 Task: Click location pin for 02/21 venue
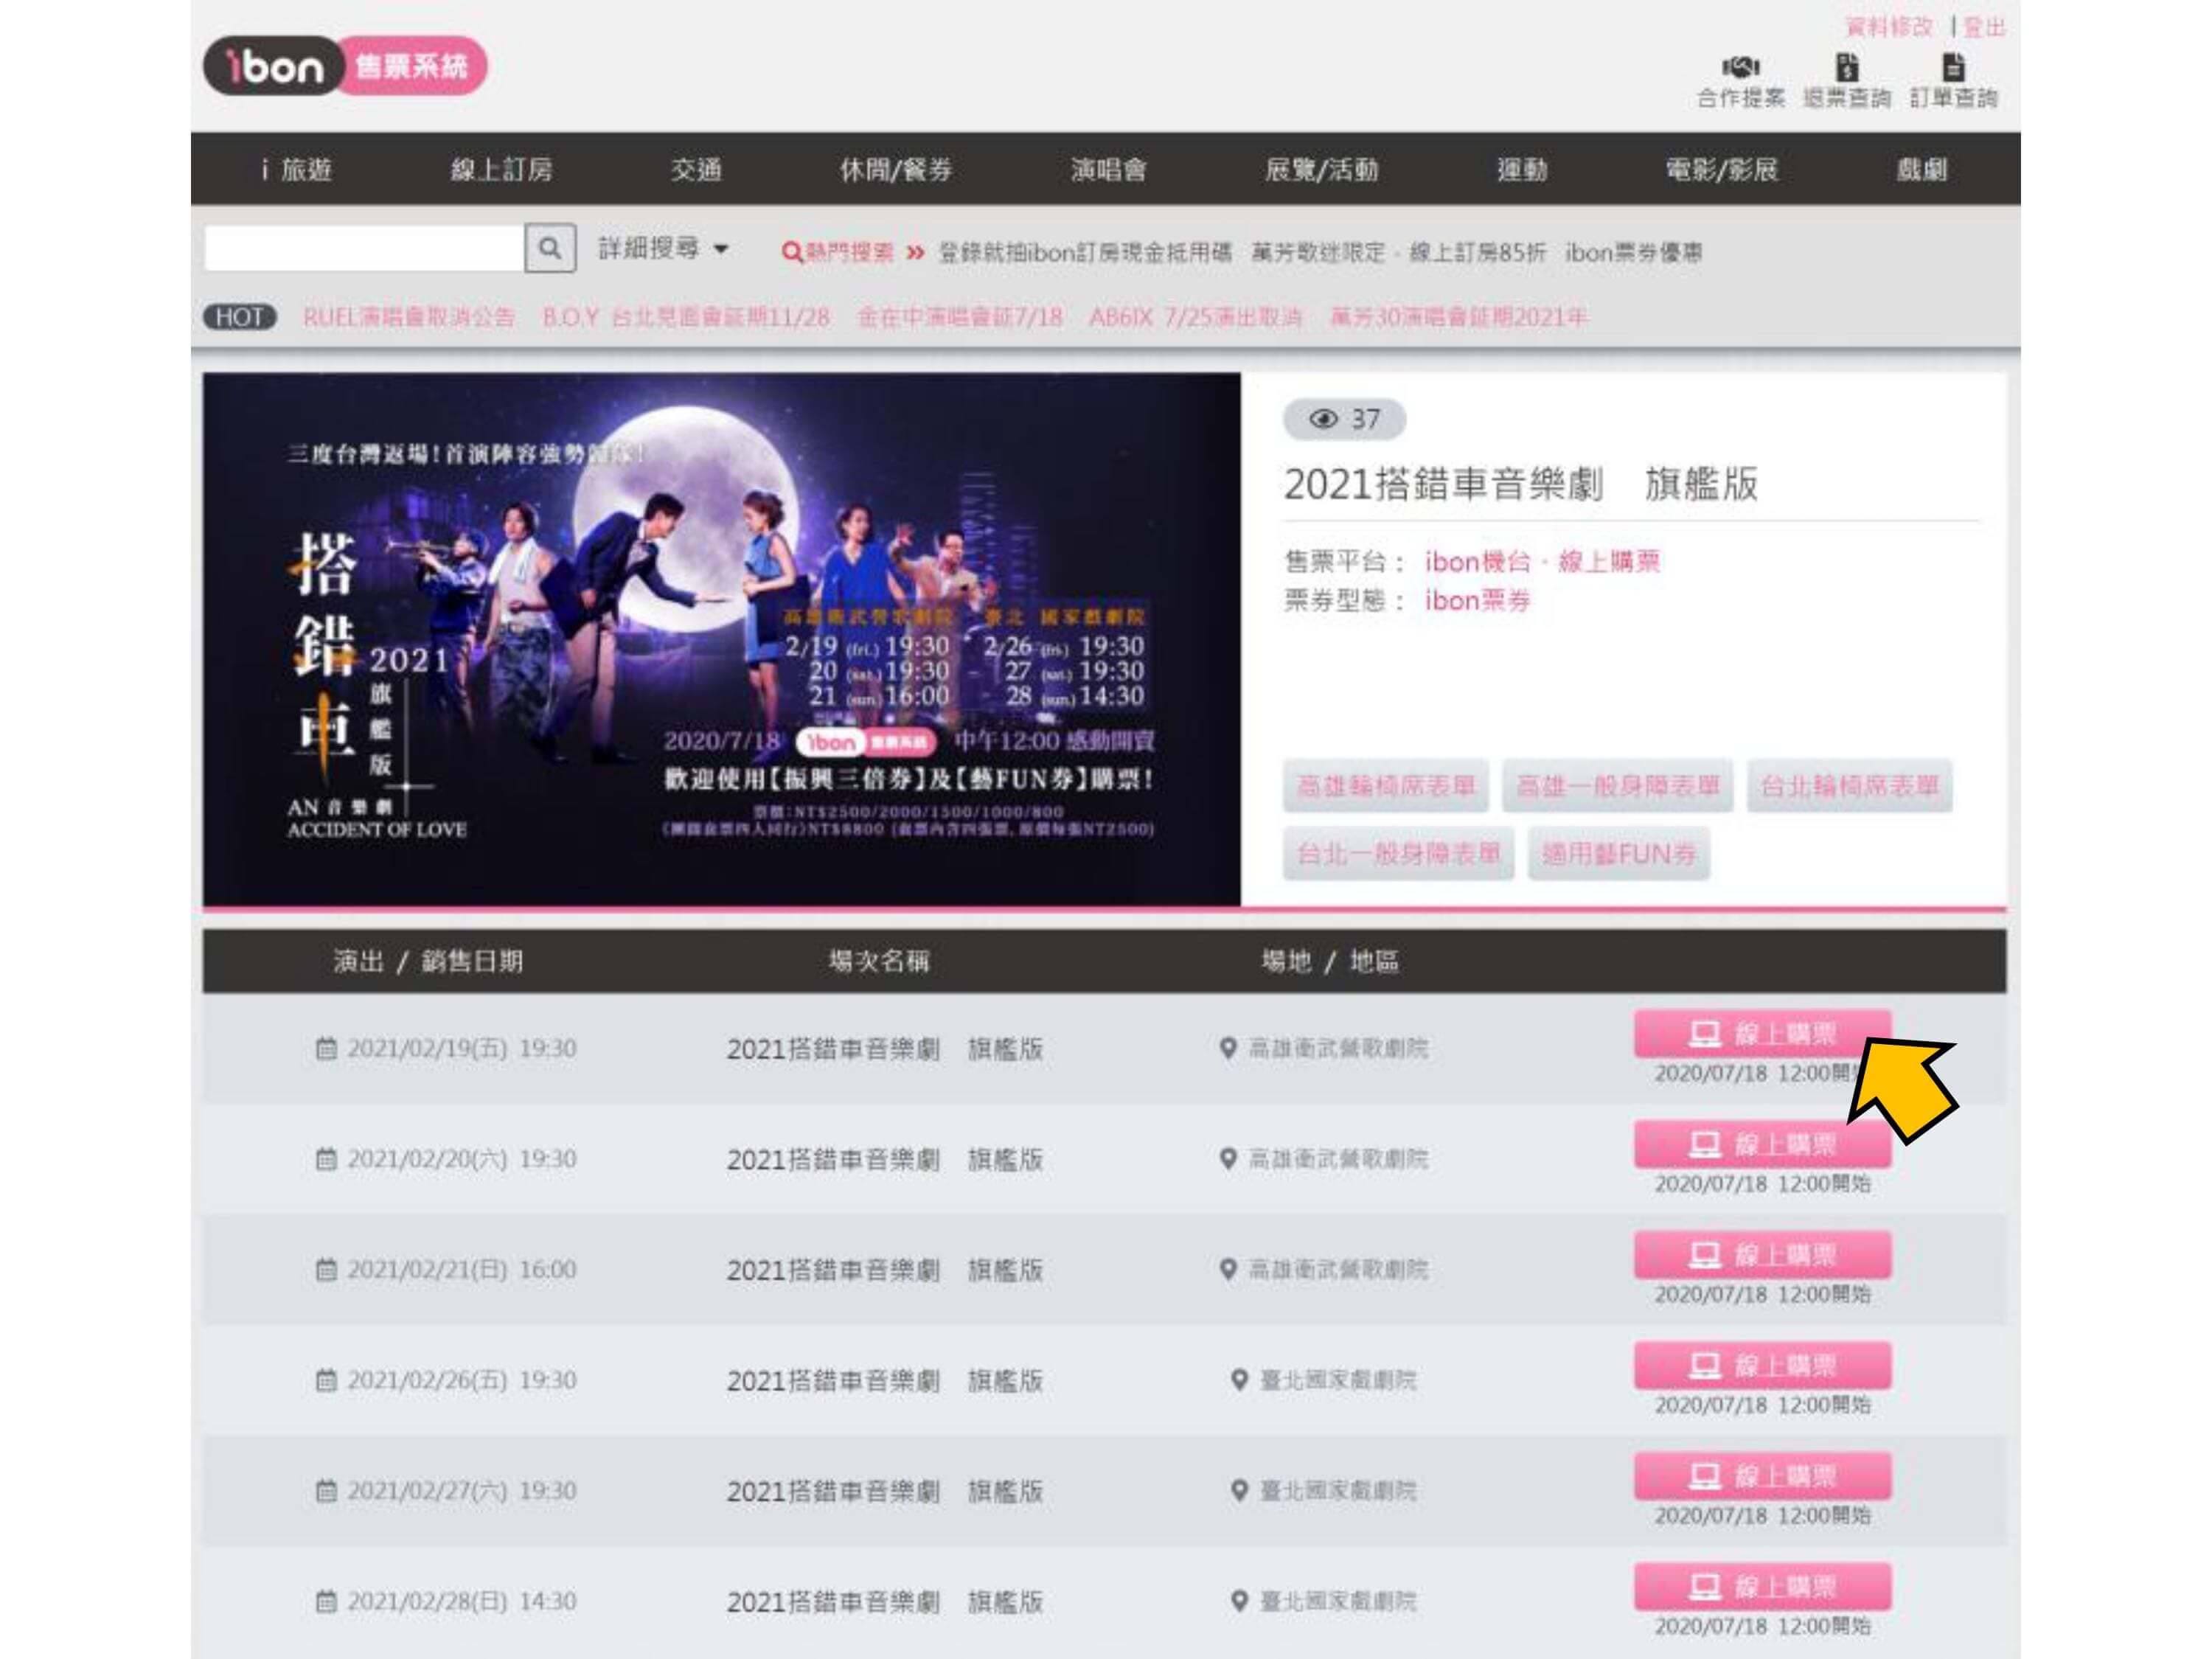(1228, 1269)
